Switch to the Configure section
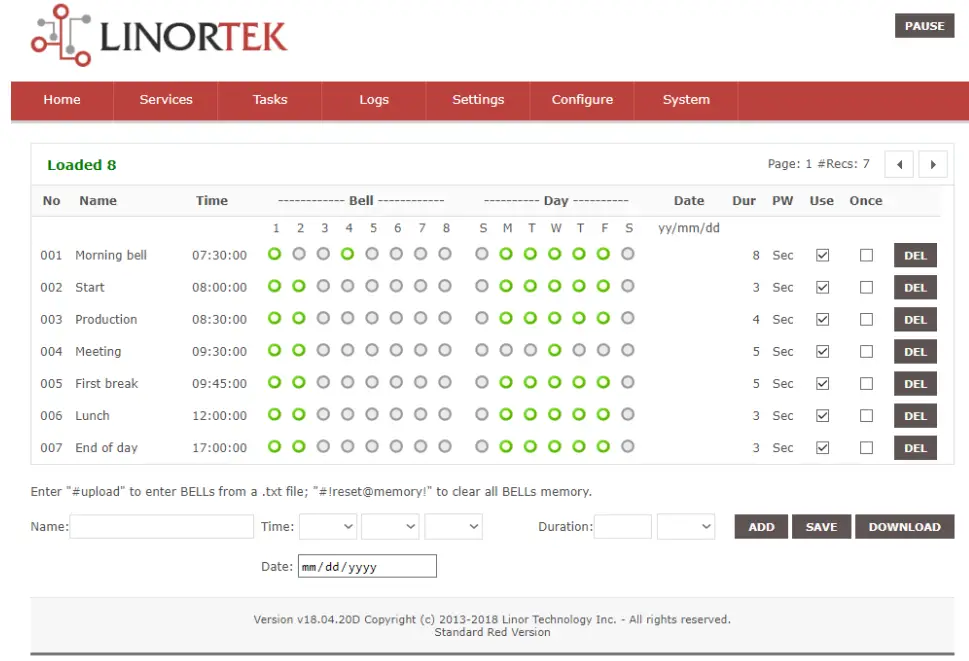 pos(581,100)
